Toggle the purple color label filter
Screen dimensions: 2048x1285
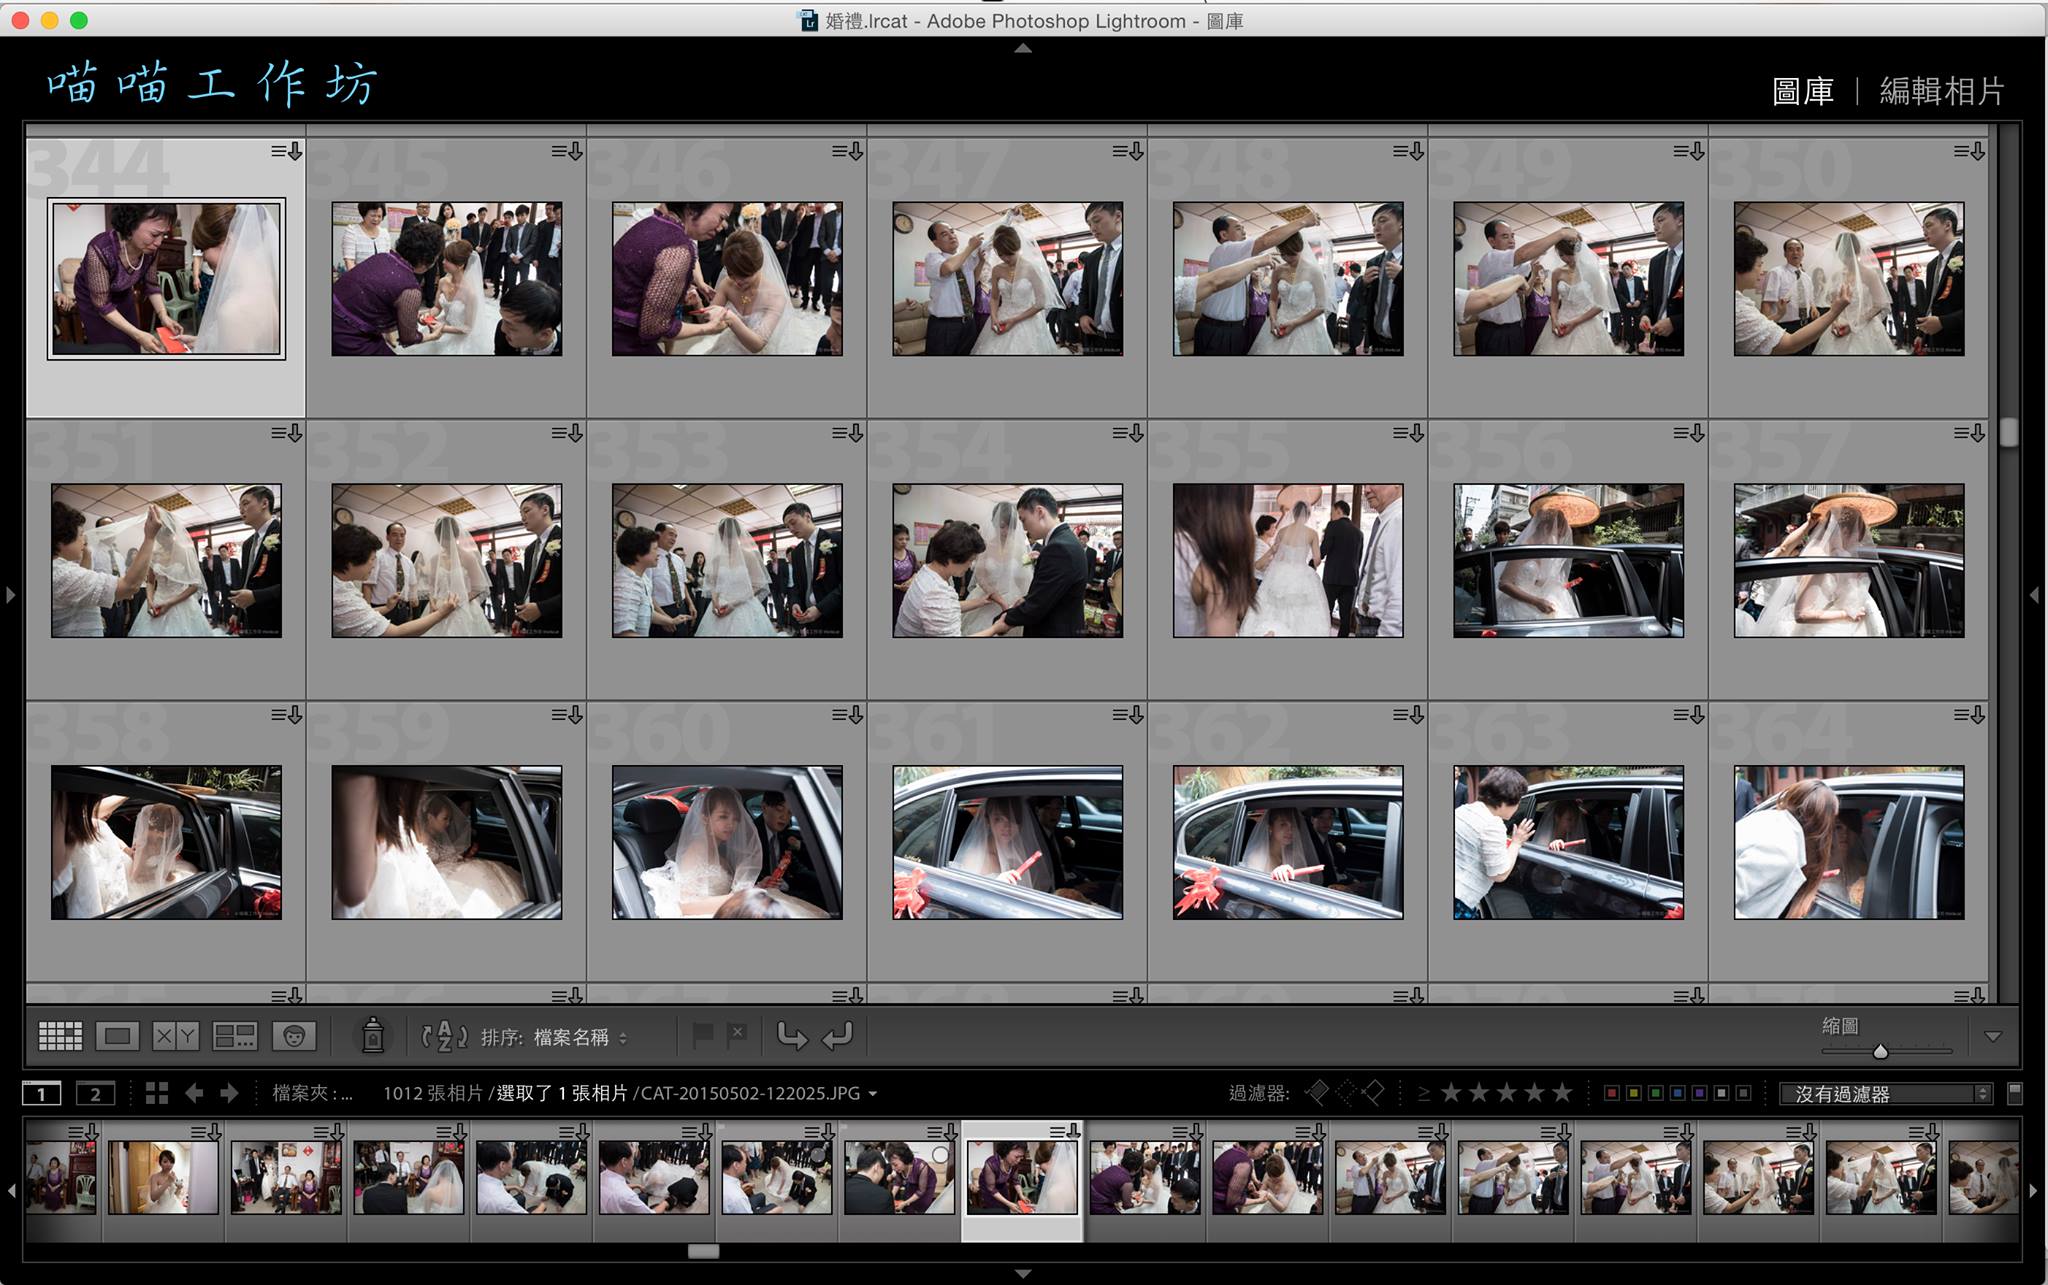(1699, 1093)
